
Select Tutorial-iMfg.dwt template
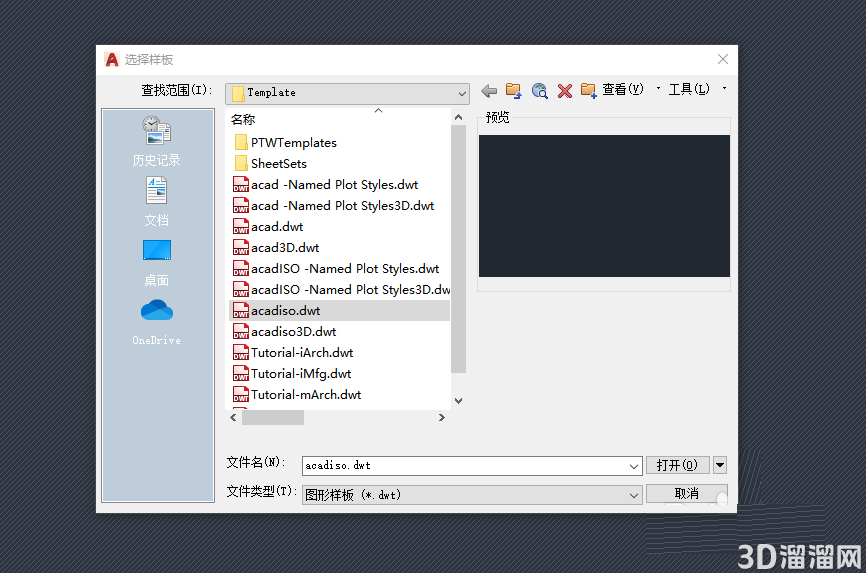301,374
